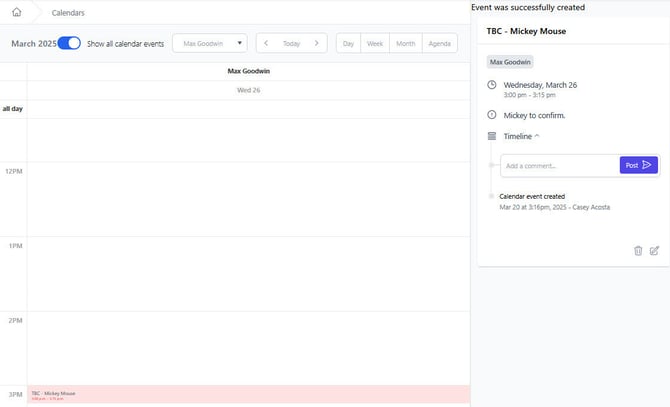Open the TBC - Mickey Mouse calendar event
The image size is (670, 407).
(249, 394)
